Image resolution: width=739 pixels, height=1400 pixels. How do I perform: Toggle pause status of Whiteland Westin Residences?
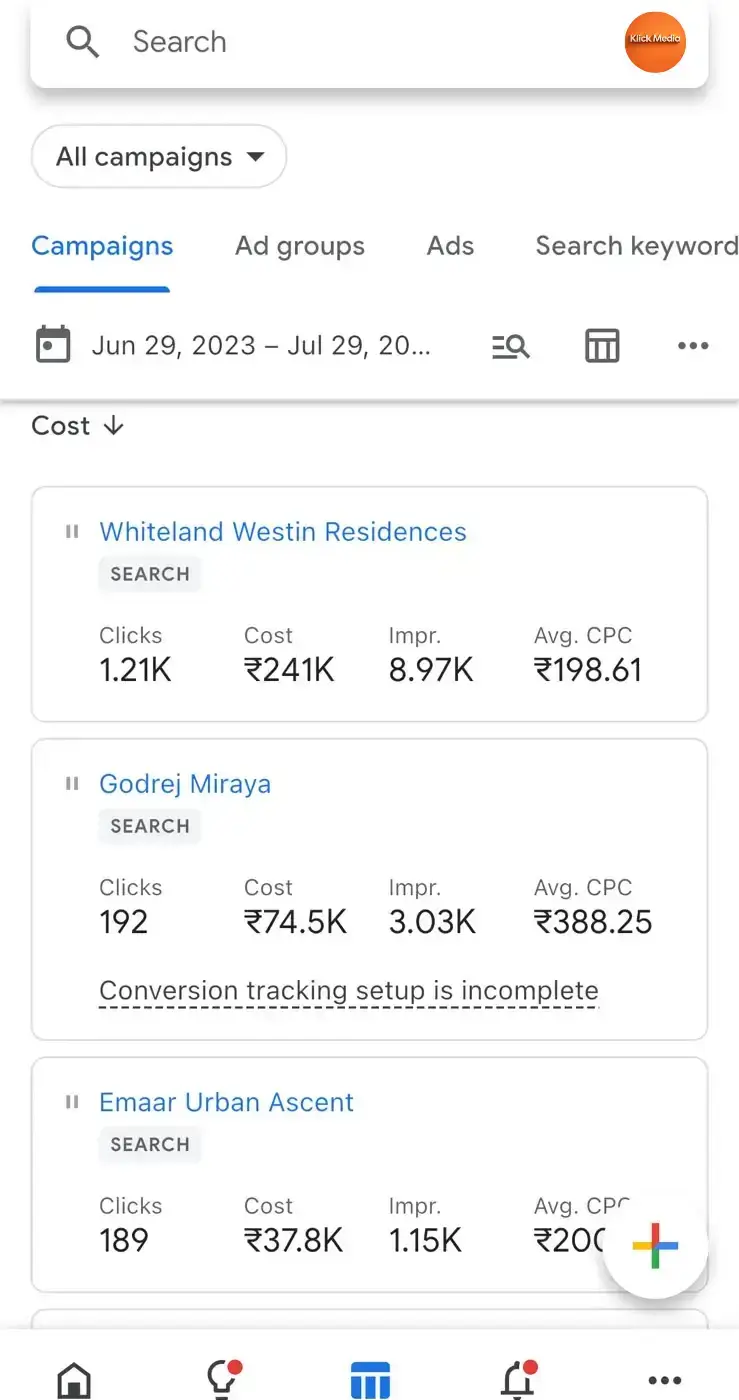click(x=71, y=532)
